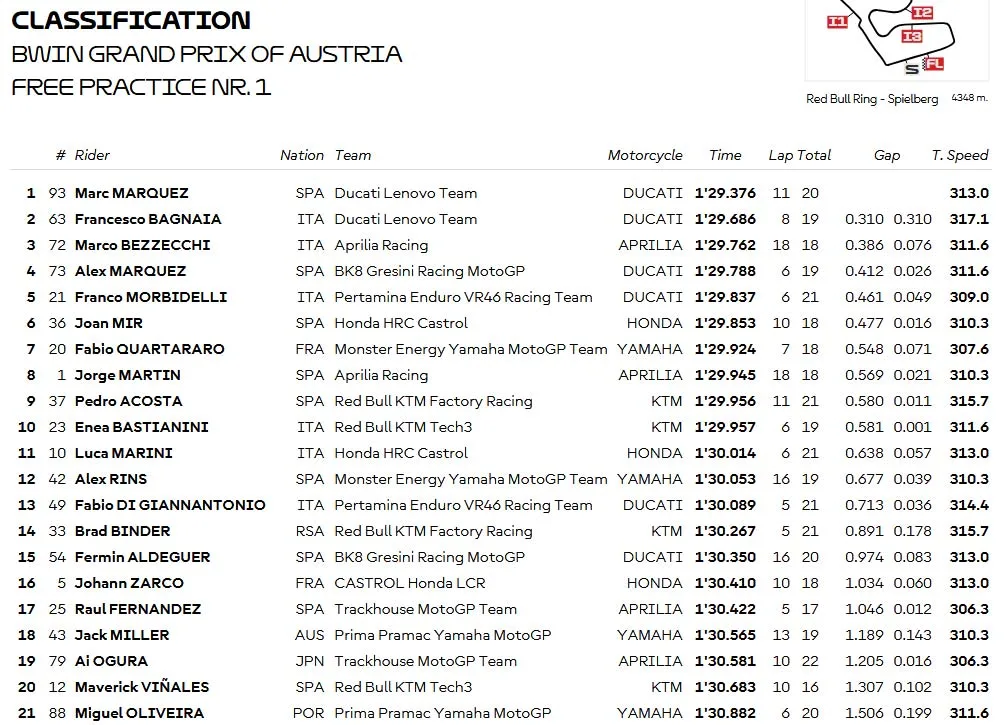Screen dimensions: 1008x725
Task: Click the Red Bull Ring circuit map
Action: click(x=897, y=40)
